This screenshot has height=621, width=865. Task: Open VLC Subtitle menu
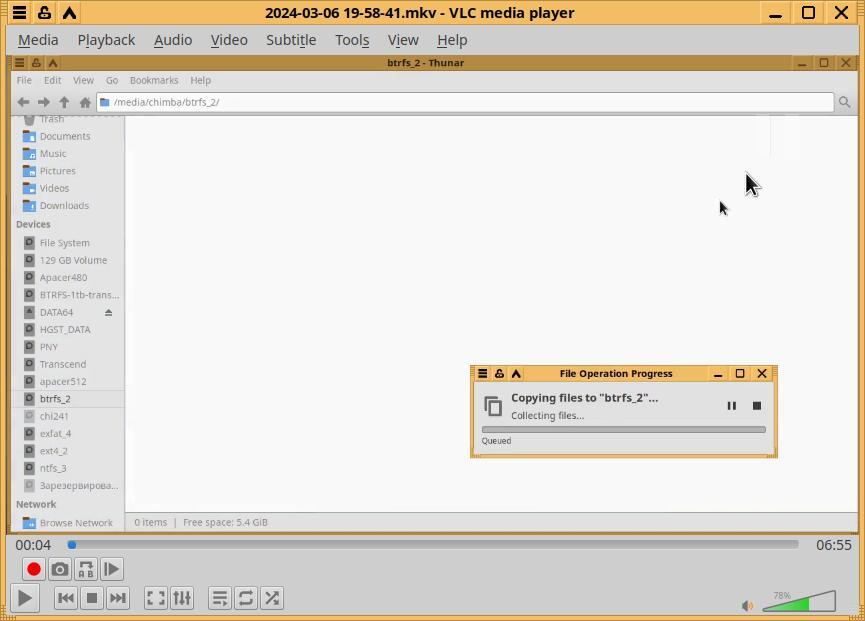click(291, 40)
